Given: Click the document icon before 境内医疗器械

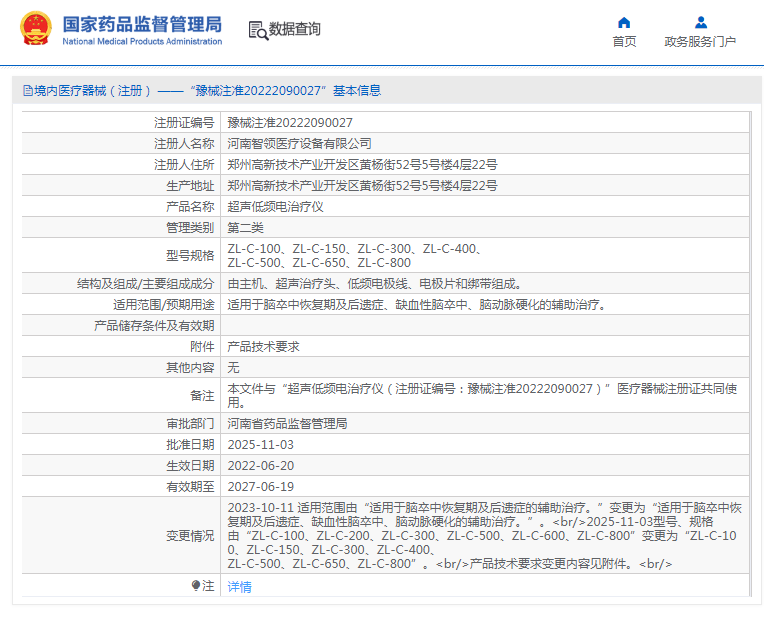Looking at the screenshot, I should [26, 90].
